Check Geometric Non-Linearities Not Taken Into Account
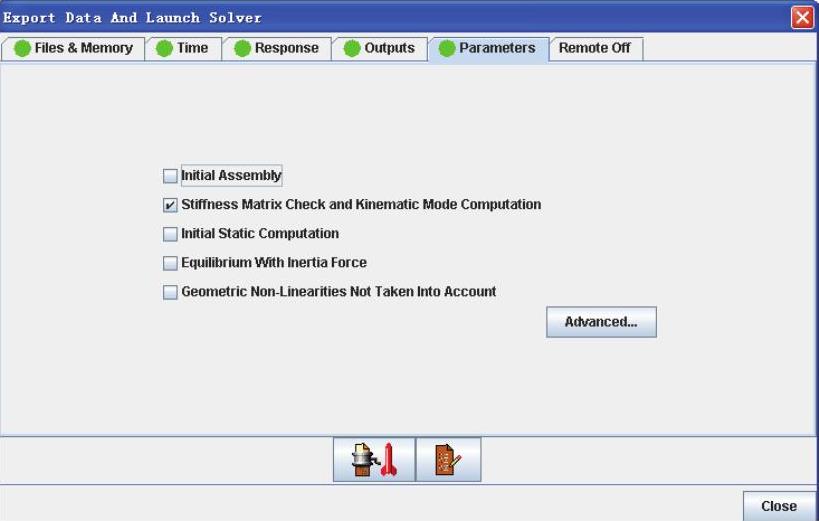819x521 pixels. pyautogui.click(x=170, y=292)
